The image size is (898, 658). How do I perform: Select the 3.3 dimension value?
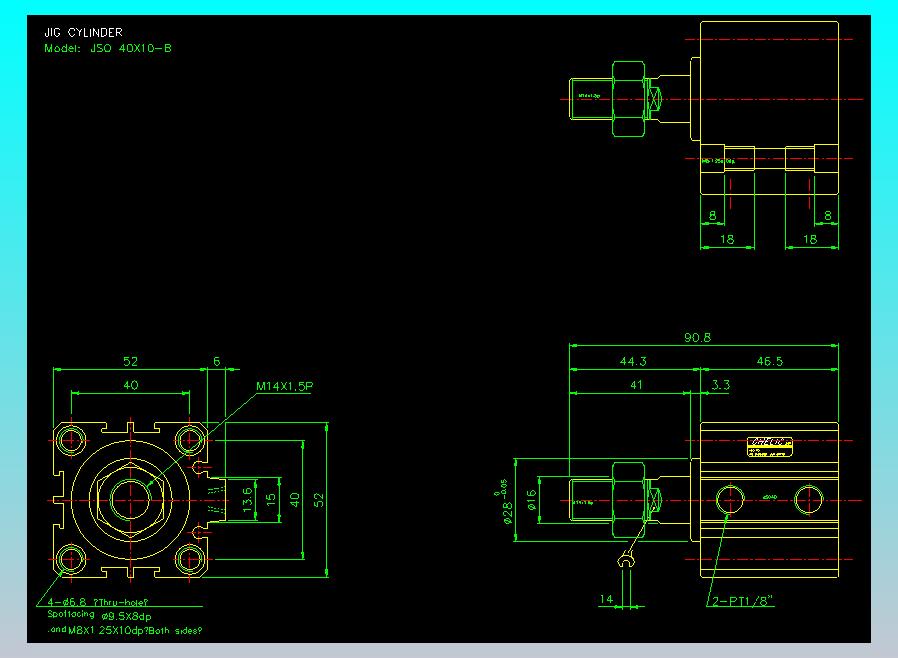720,385
